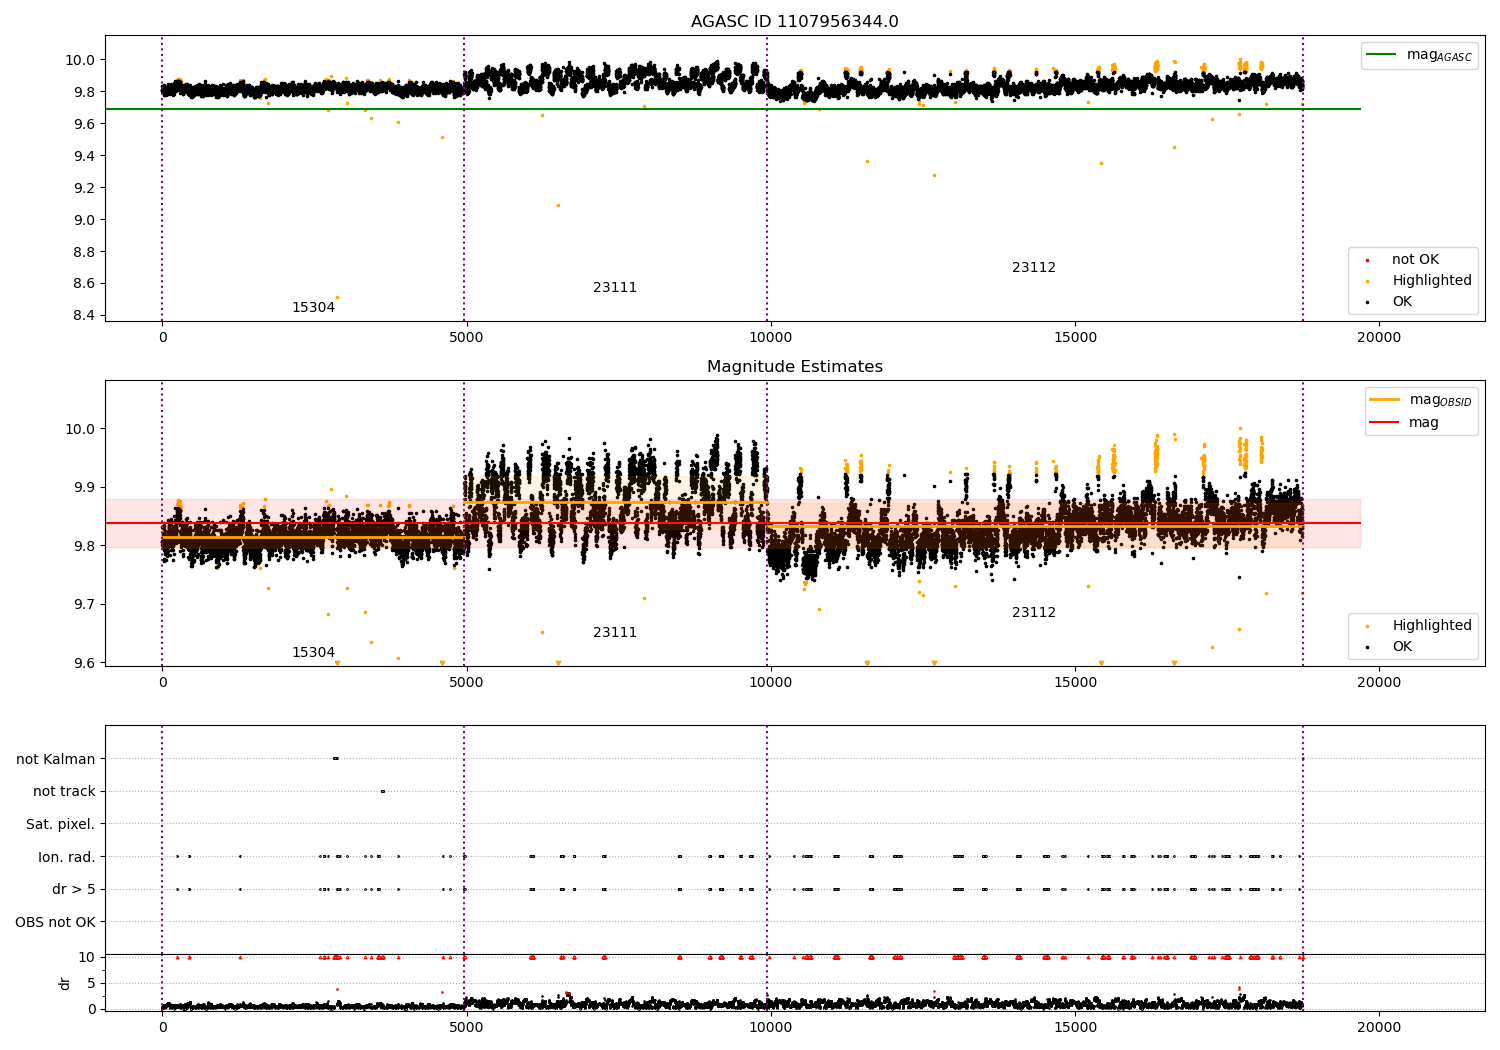Click y-axis tick 9.2 in the top plot

click(x=84, y=188)
